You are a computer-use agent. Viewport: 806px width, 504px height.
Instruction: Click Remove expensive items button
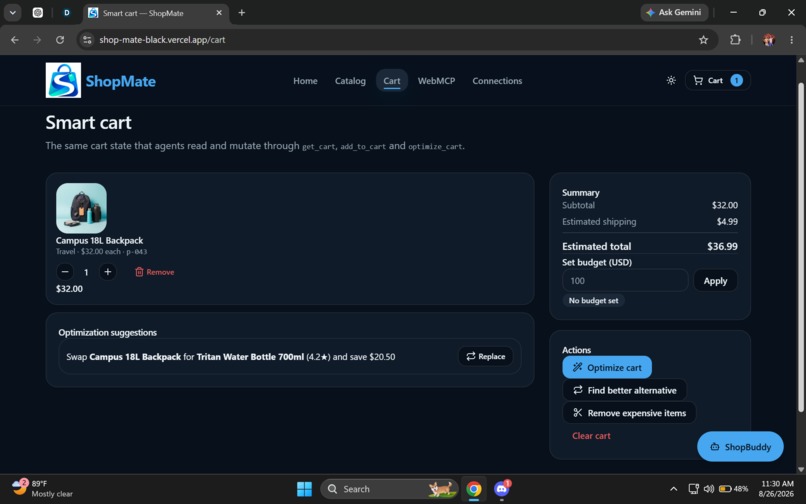(x=629, y=413)
